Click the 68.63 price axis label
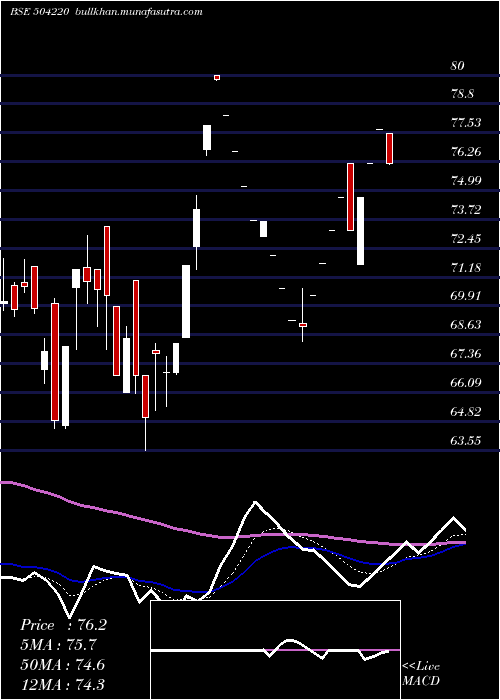Image resolution: width=500 pixels, height=700 pixels. (466, 325)
